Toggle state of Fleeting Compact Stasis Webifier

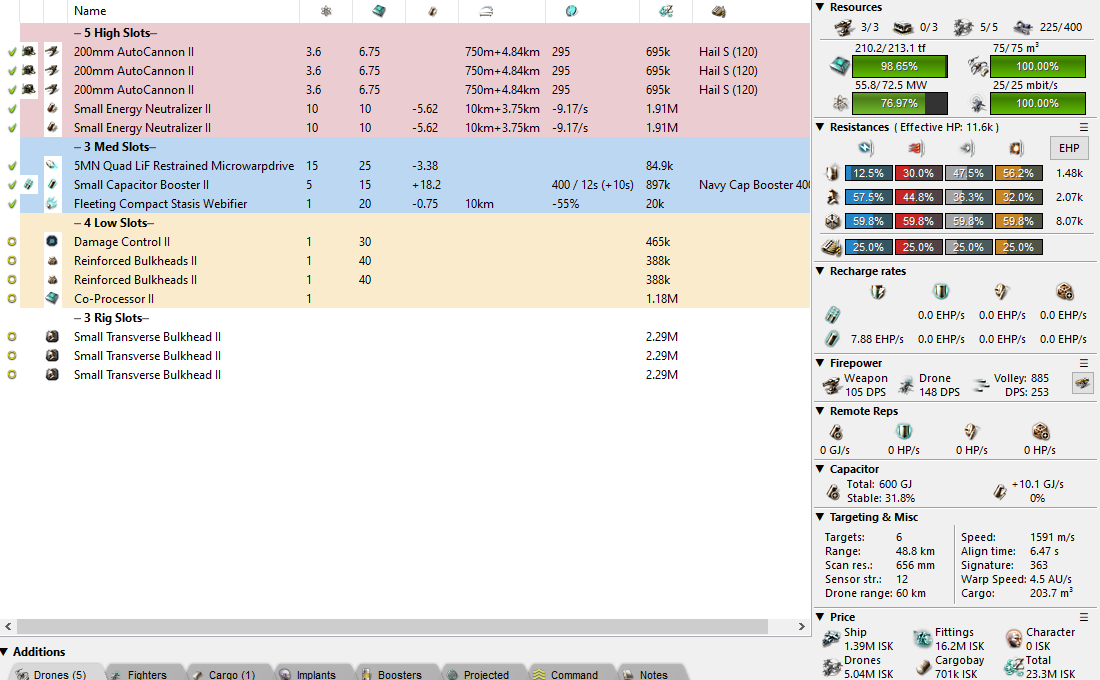12,204
